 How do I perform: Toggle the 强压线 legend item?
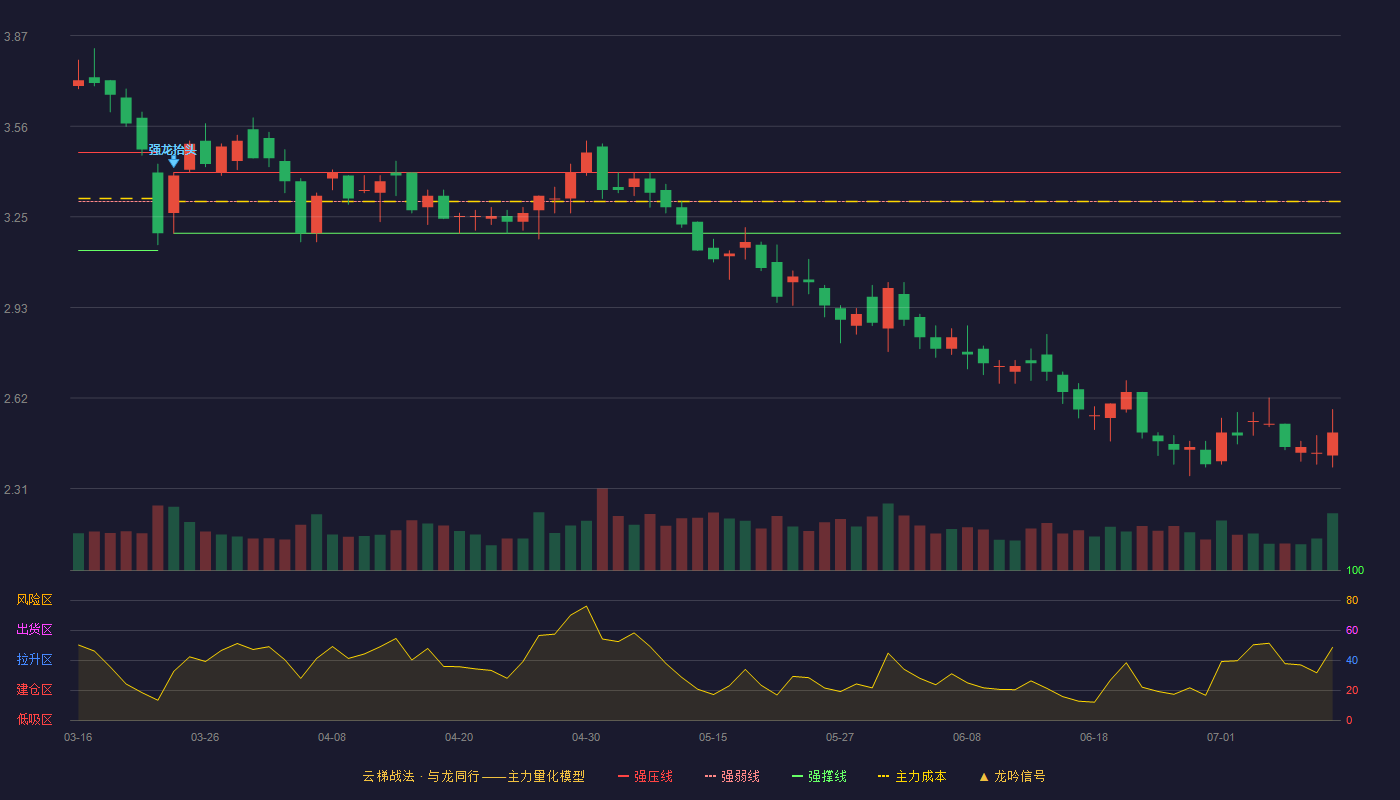point(645,776)
